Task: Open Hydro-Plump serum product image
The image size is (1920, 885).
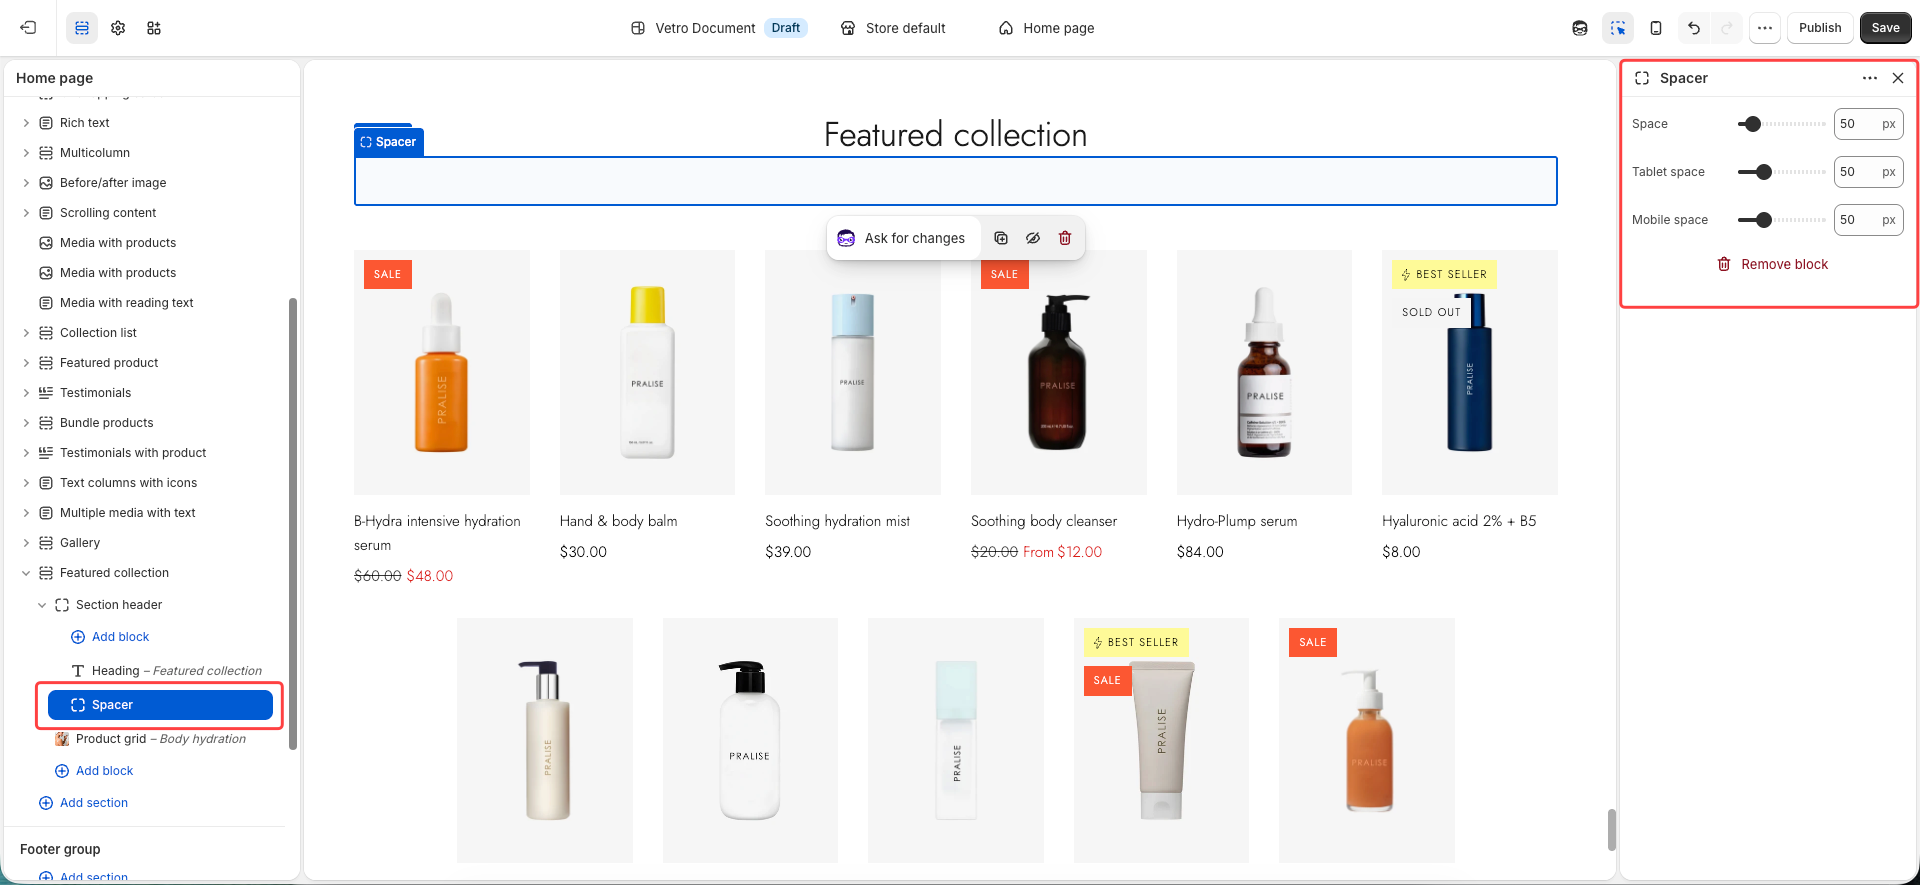Action: (1264, 372)
